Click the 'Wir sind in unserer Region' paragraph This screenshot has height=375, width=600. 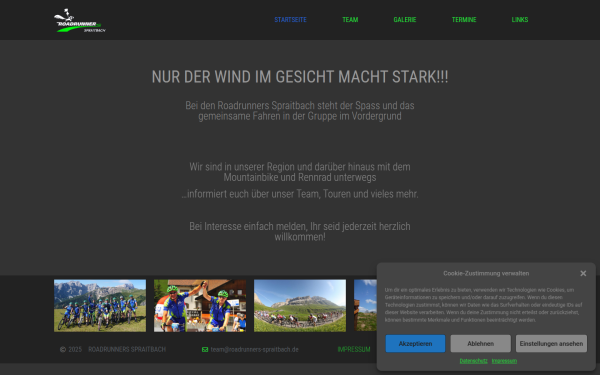300,172
